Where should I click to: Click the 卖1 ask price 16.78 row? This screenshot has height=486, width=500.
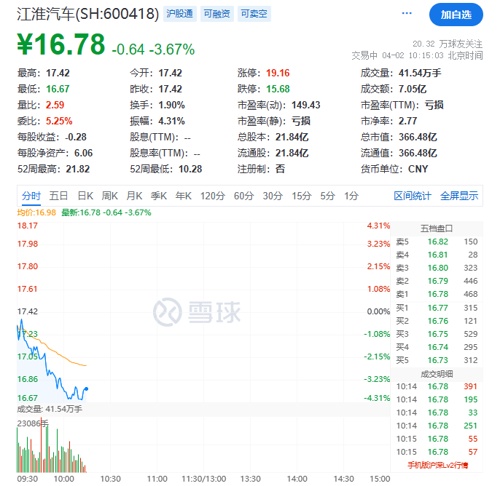click(x=437, y=294)
